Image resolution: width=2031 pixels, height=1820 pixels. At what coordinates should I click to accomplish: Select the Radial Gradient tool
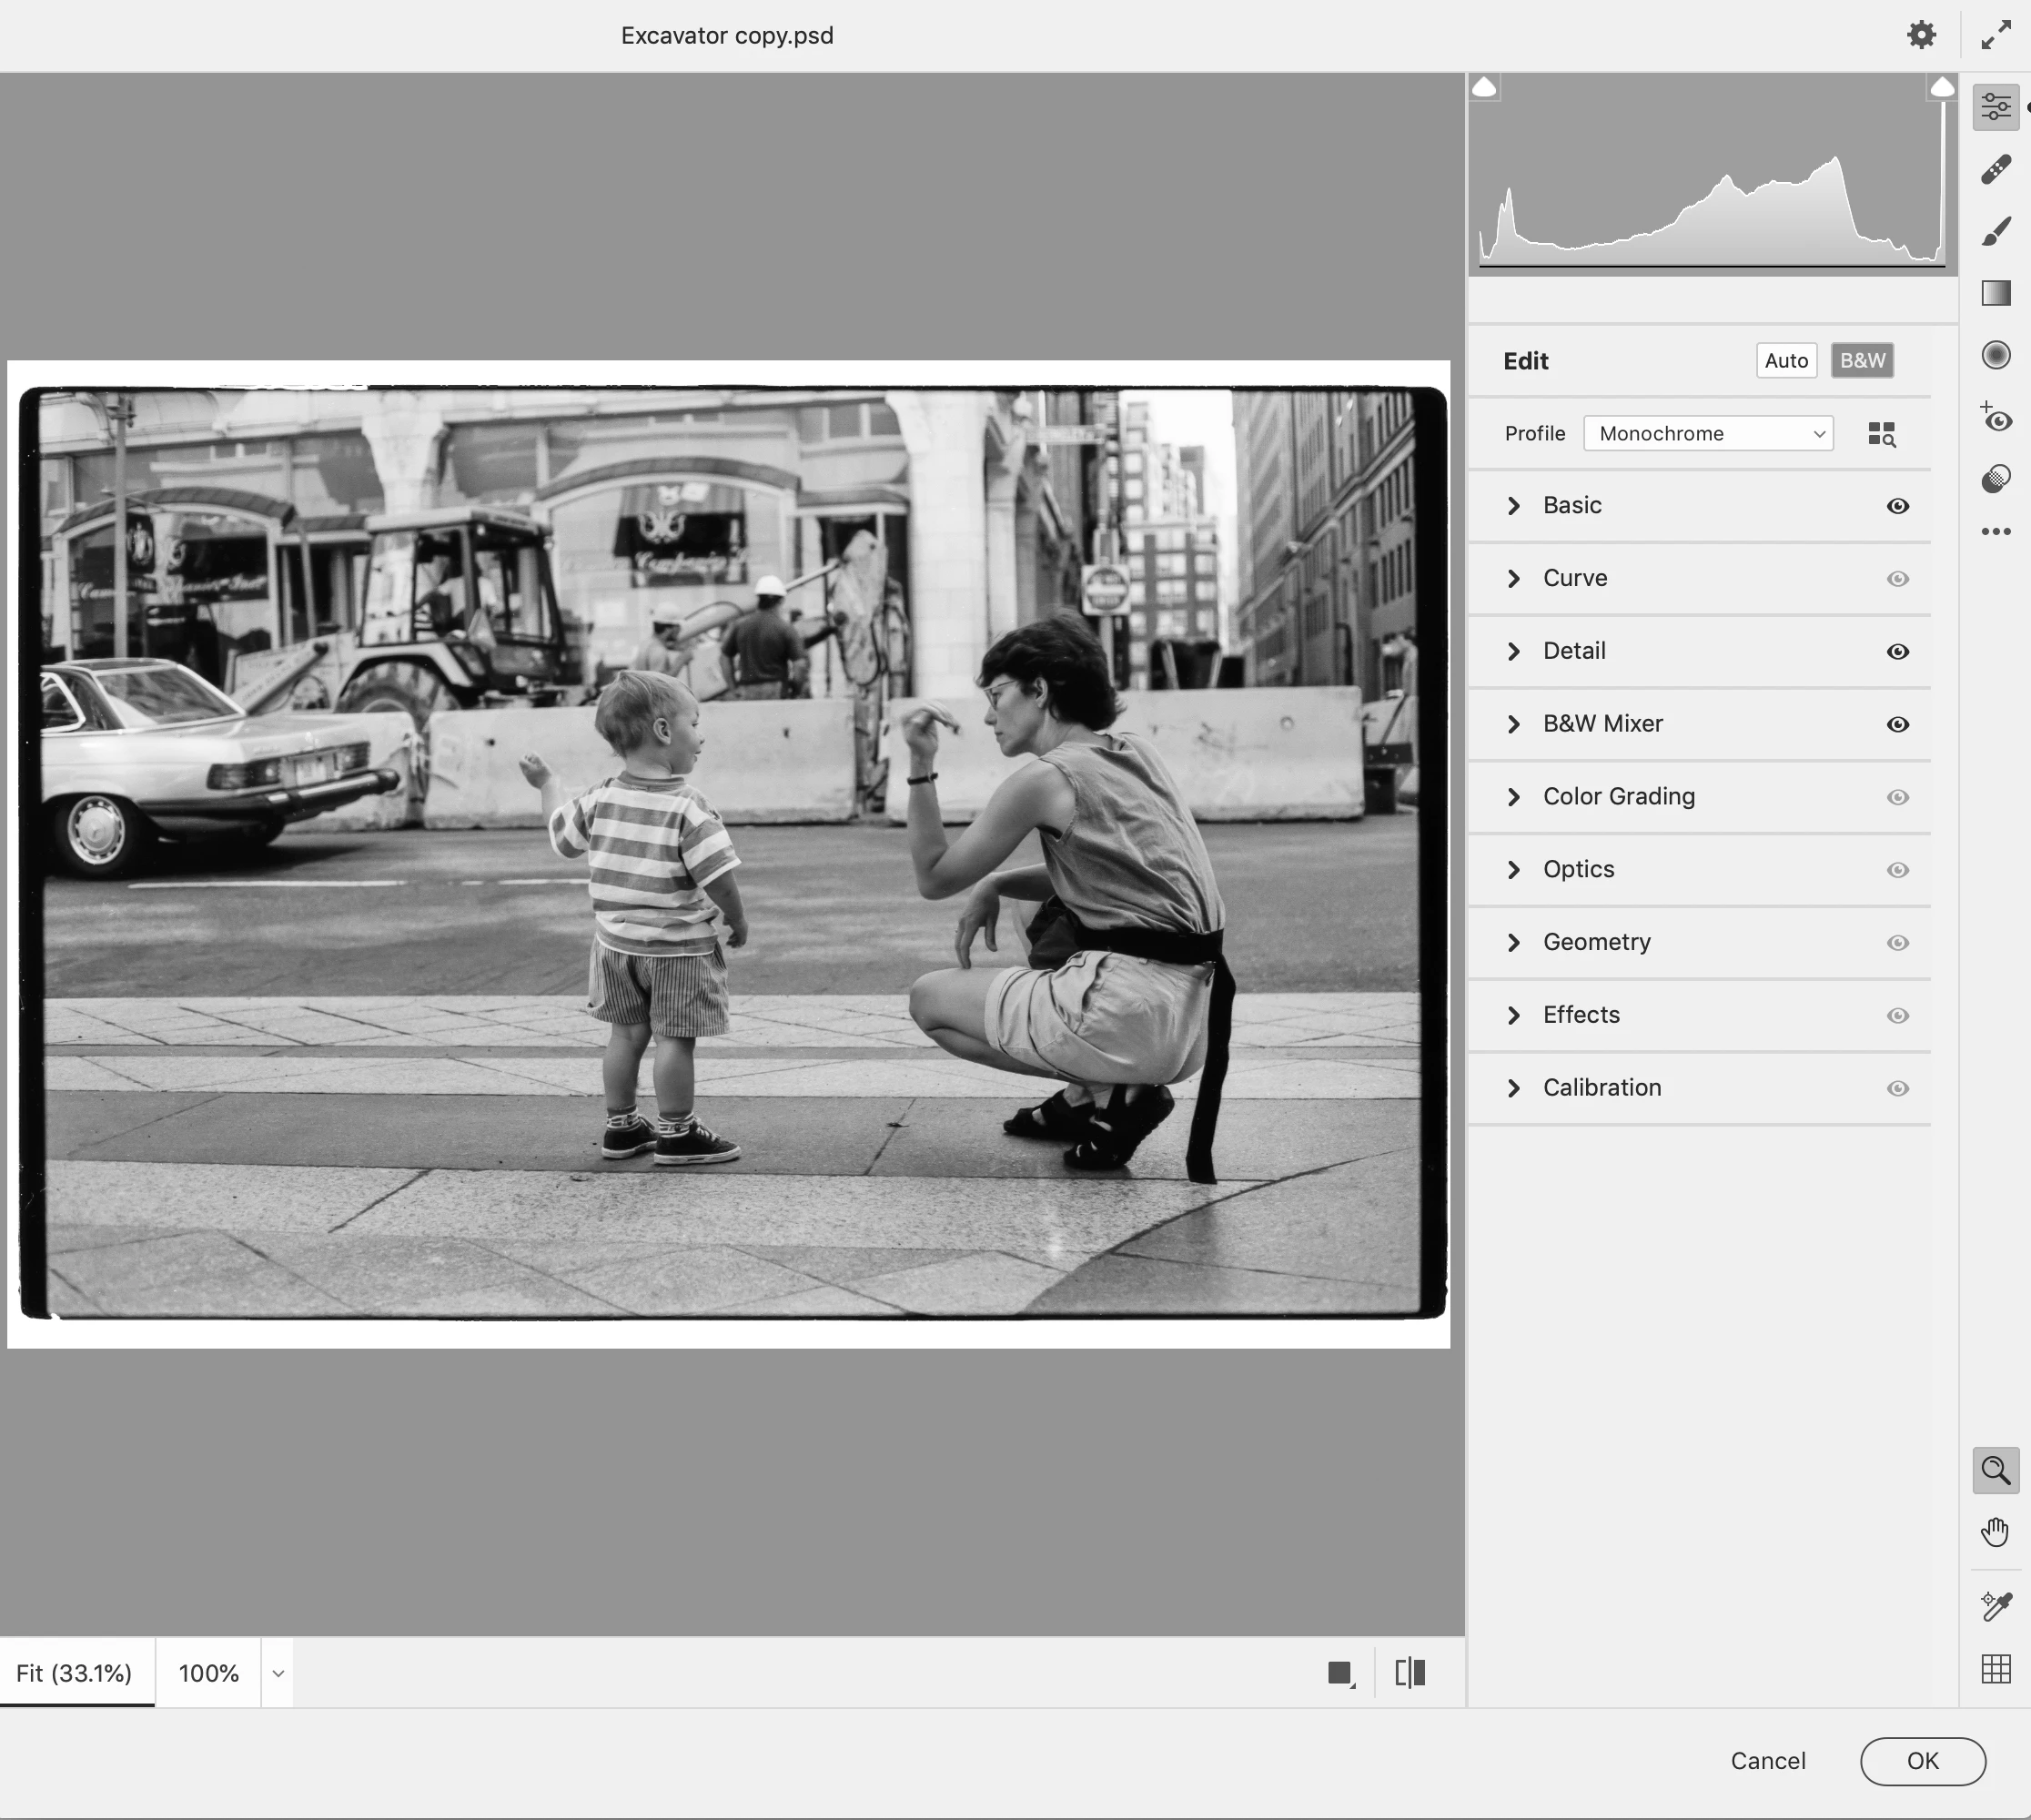coord(1995,355)
